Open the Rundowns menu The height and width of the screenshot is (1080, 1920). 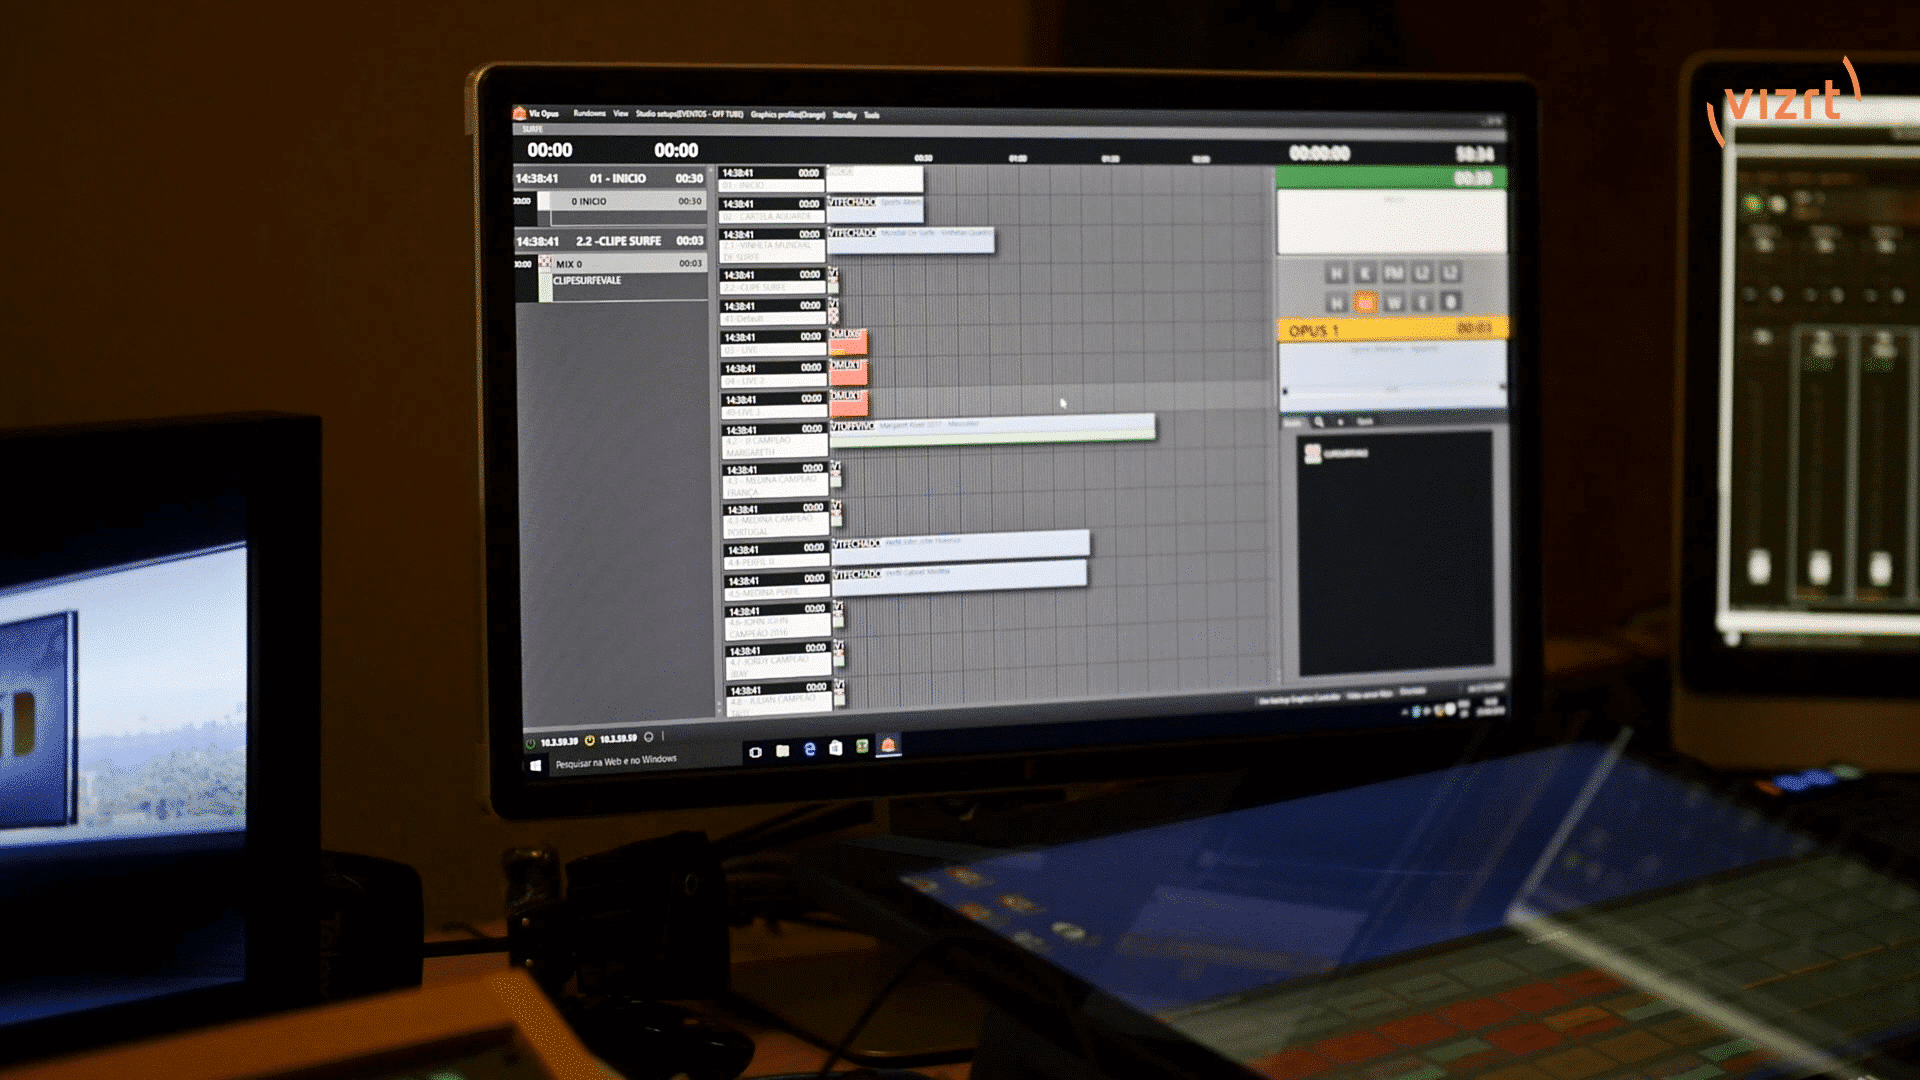click(x=589, y=114)
